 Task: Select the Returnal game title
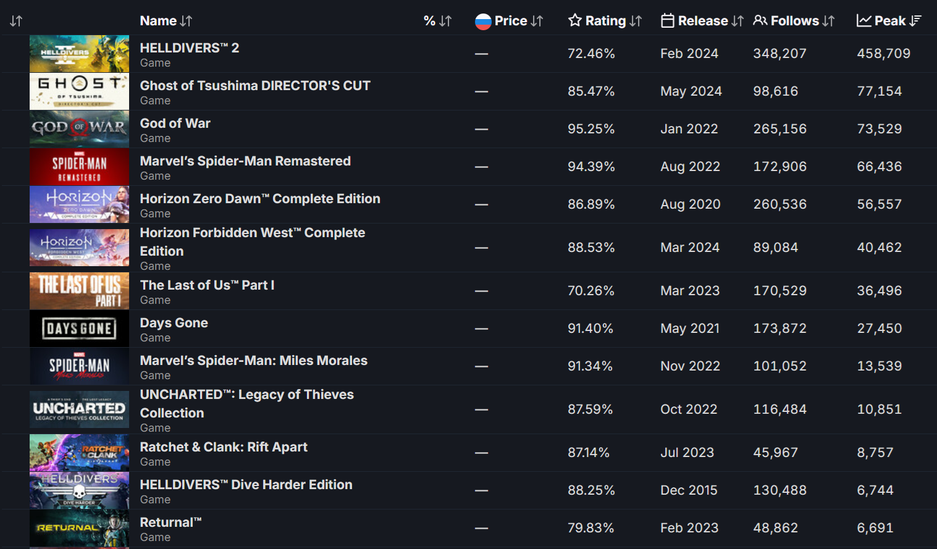(171, 523)
